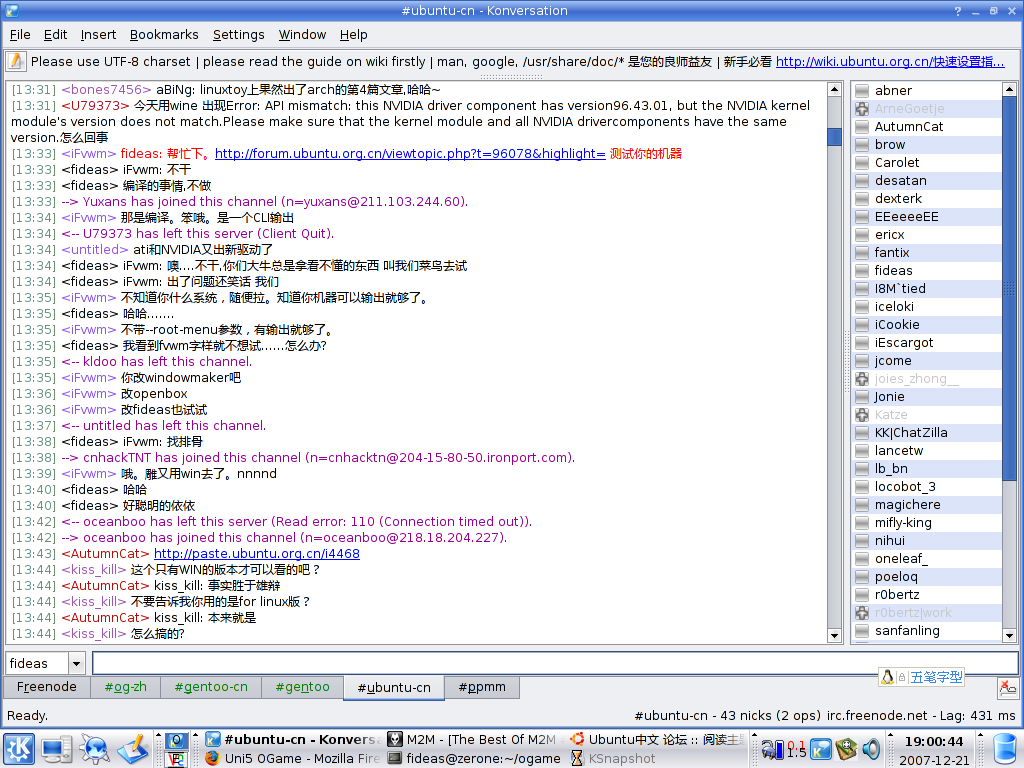This screenshot has height=768, width=1024.
Task: Select nick abner in the nick list
Action: [x=926, y=91]
